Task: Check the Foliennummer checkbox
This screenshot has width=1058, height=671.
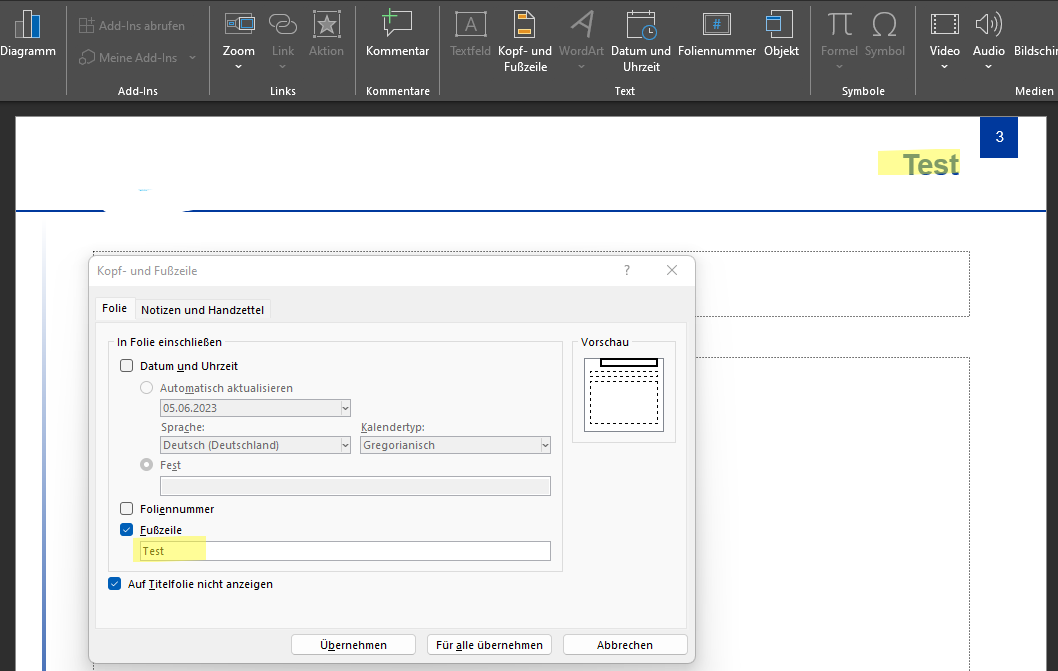Action: (x=126, y=509)
